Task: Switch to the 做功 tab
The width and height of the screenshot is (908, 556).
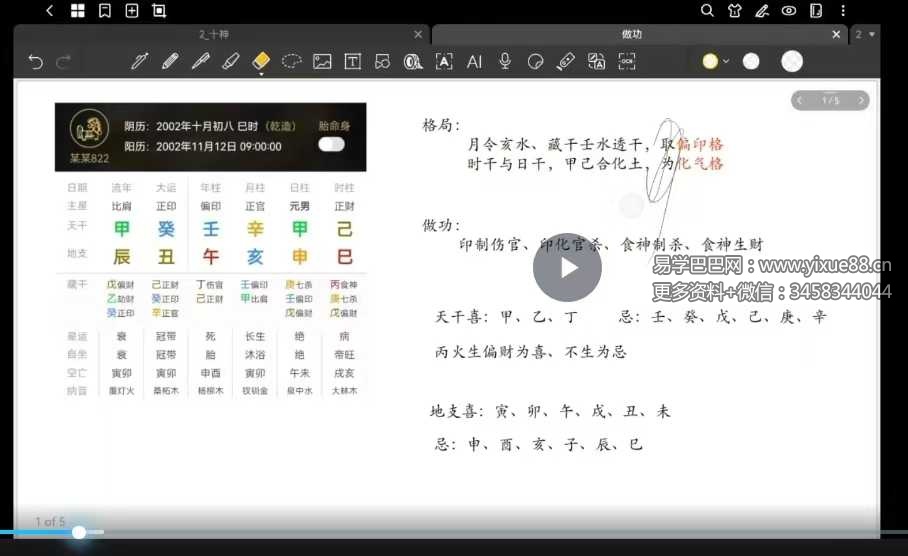Action: click(x=632, y=34)
